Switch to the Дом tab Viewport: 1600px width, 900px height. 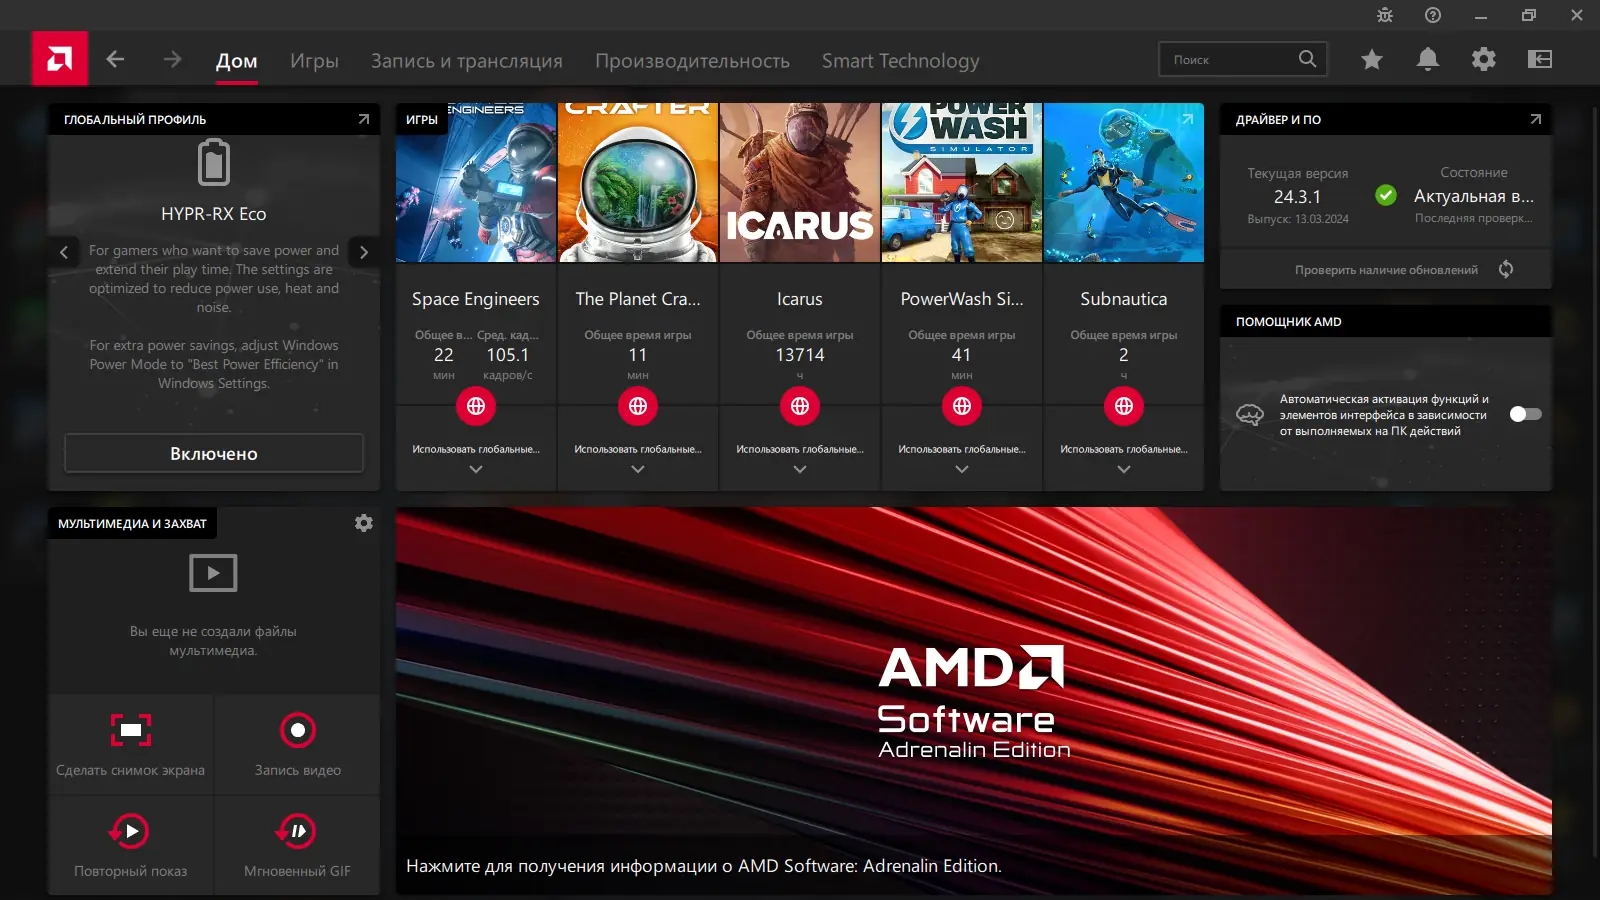tap(237, 61)
